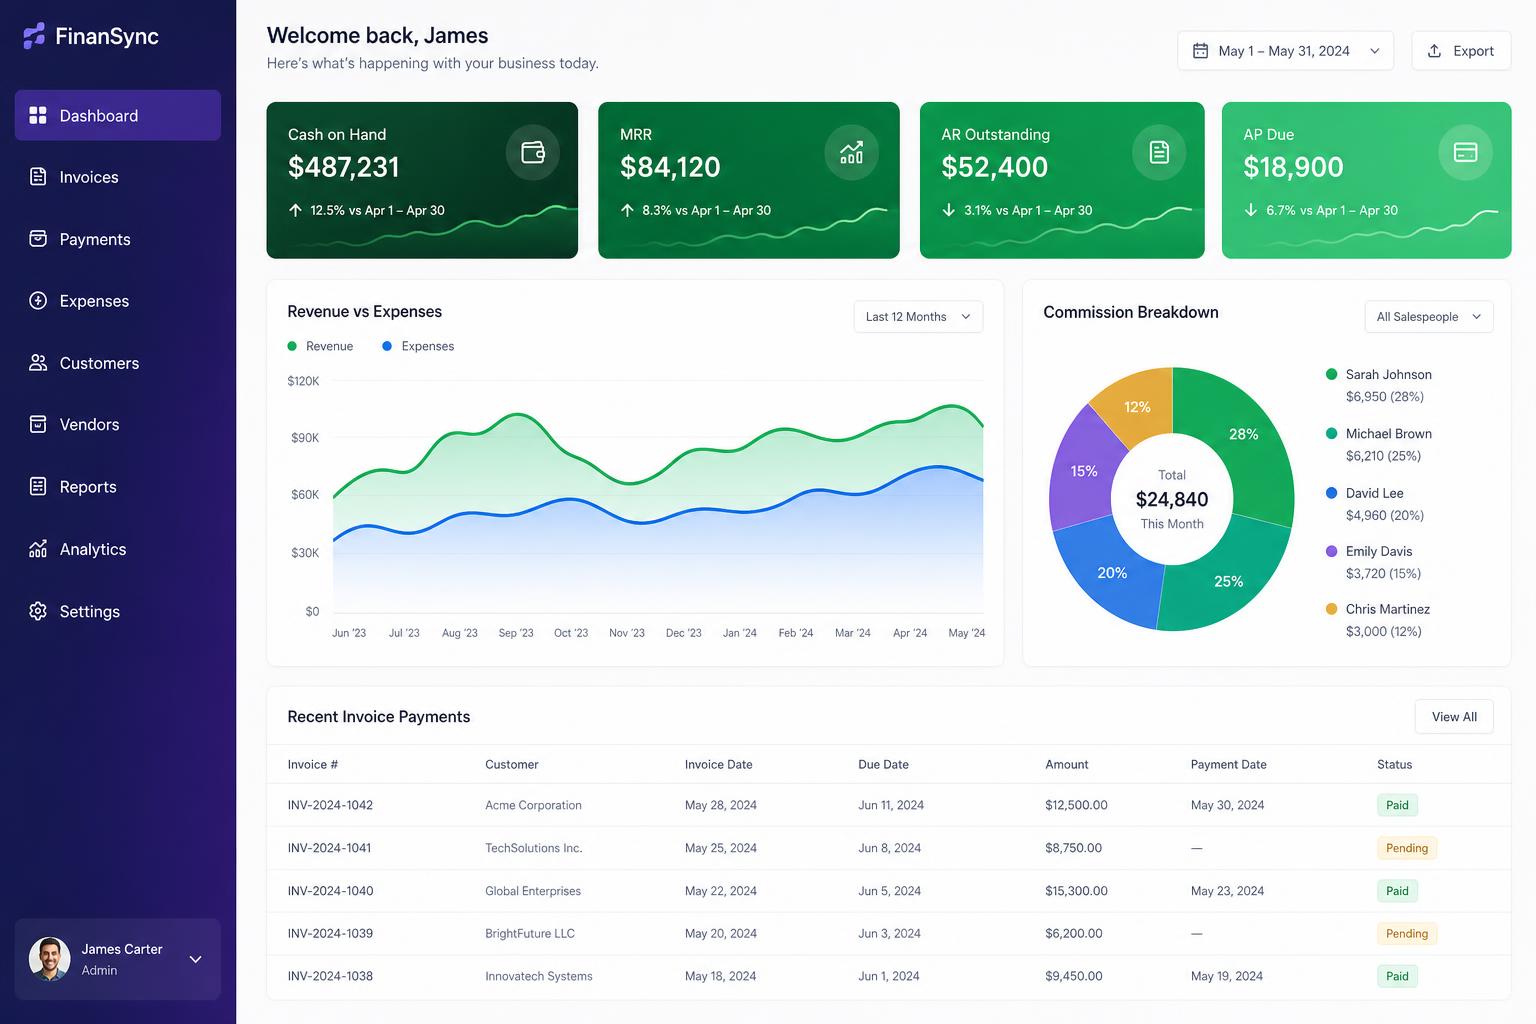Click the card icon on AP Due card
1536x1024 pixels.
pyautogui.click(x=1465, y=153)
